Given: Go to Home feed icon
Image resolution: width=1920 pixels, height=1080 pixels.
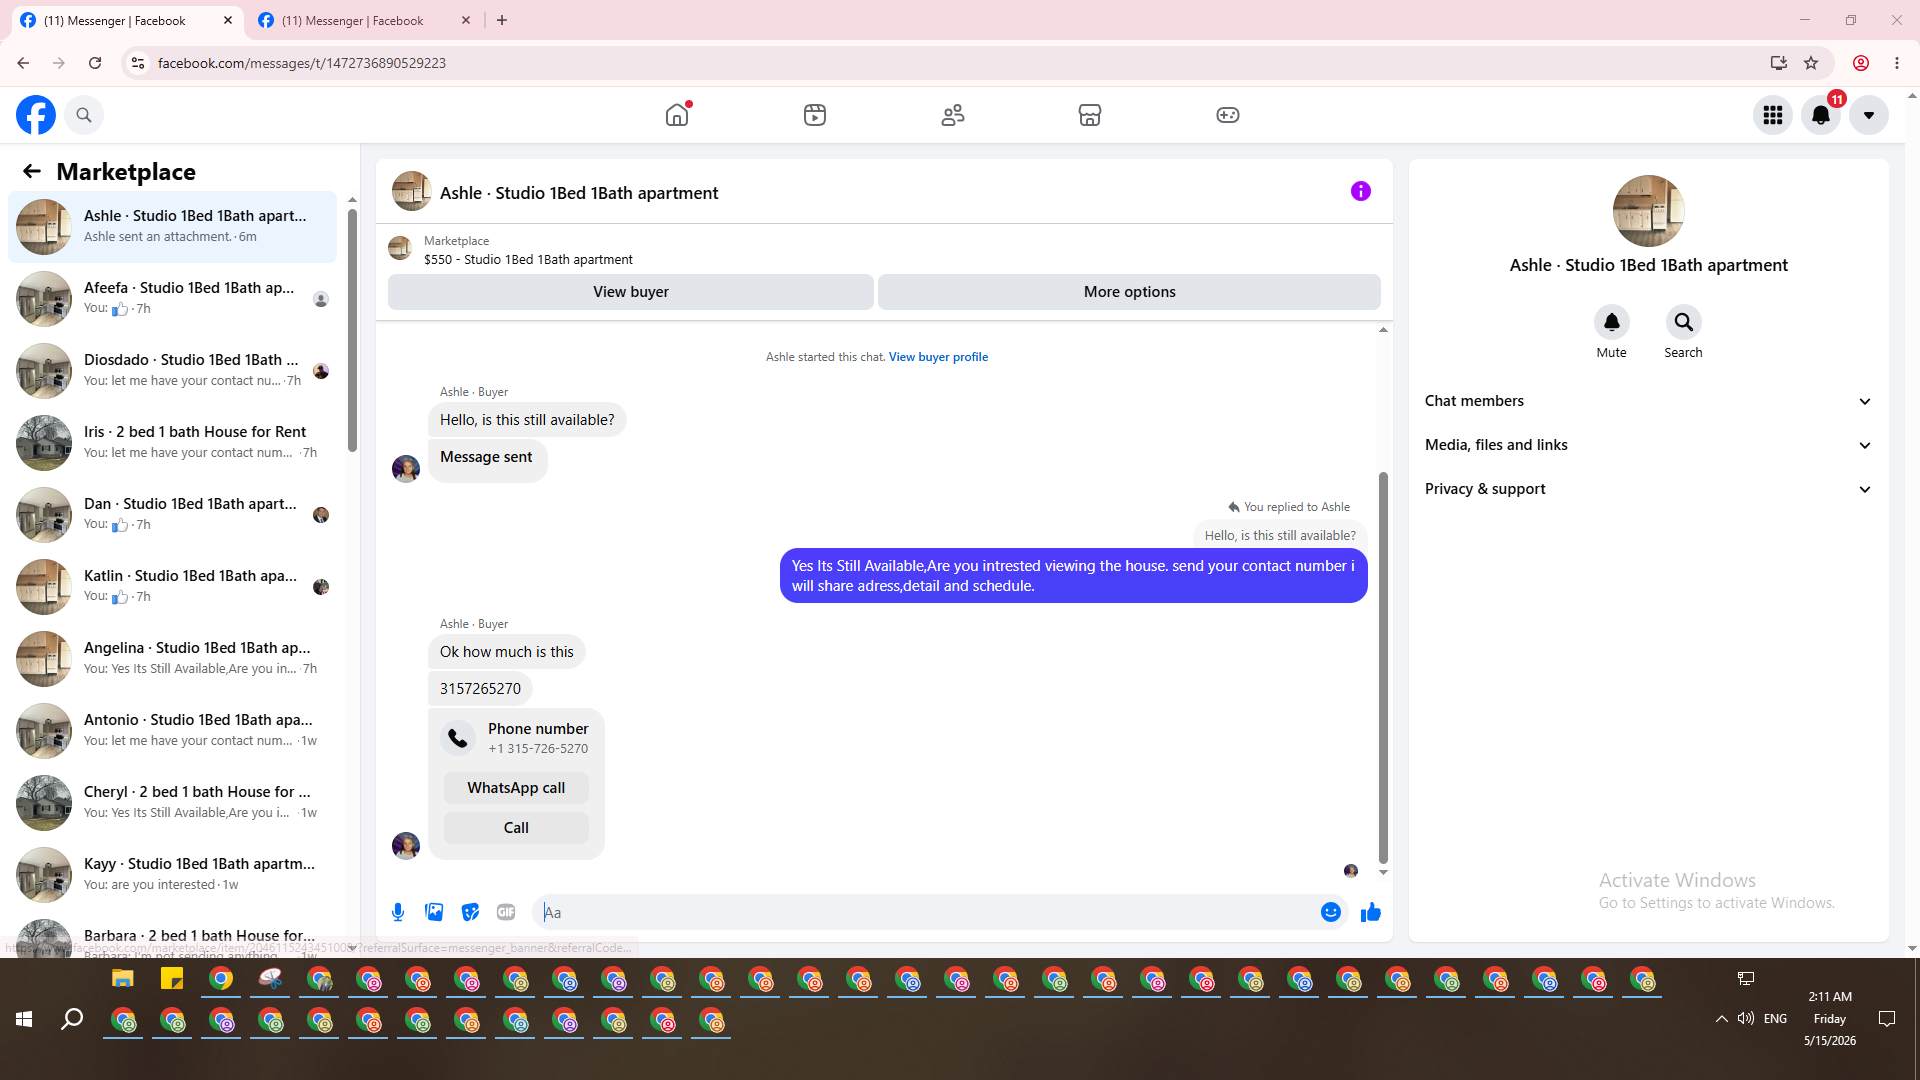Looking at the screenshot, I should (x=677, y=115).
